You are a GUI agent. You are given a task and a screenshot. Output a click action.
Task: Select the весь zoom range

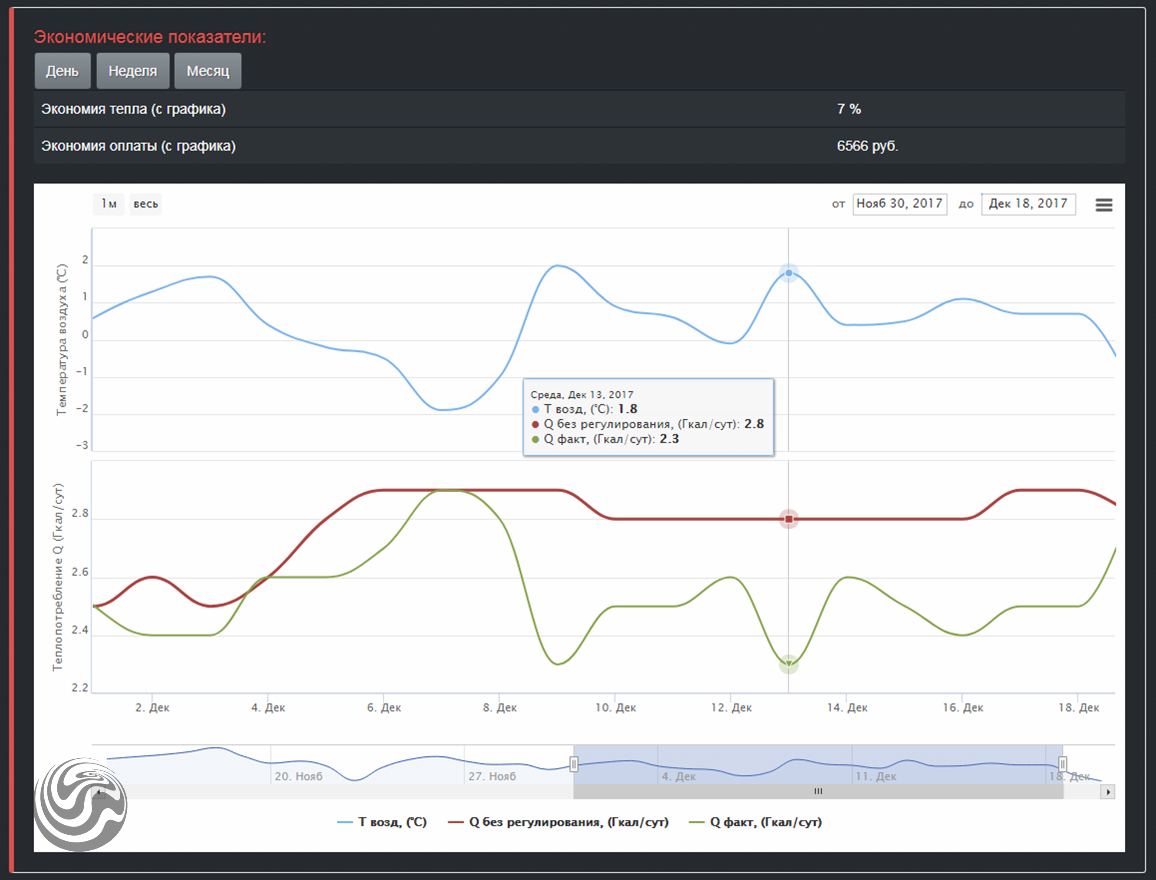click(145, 205)
